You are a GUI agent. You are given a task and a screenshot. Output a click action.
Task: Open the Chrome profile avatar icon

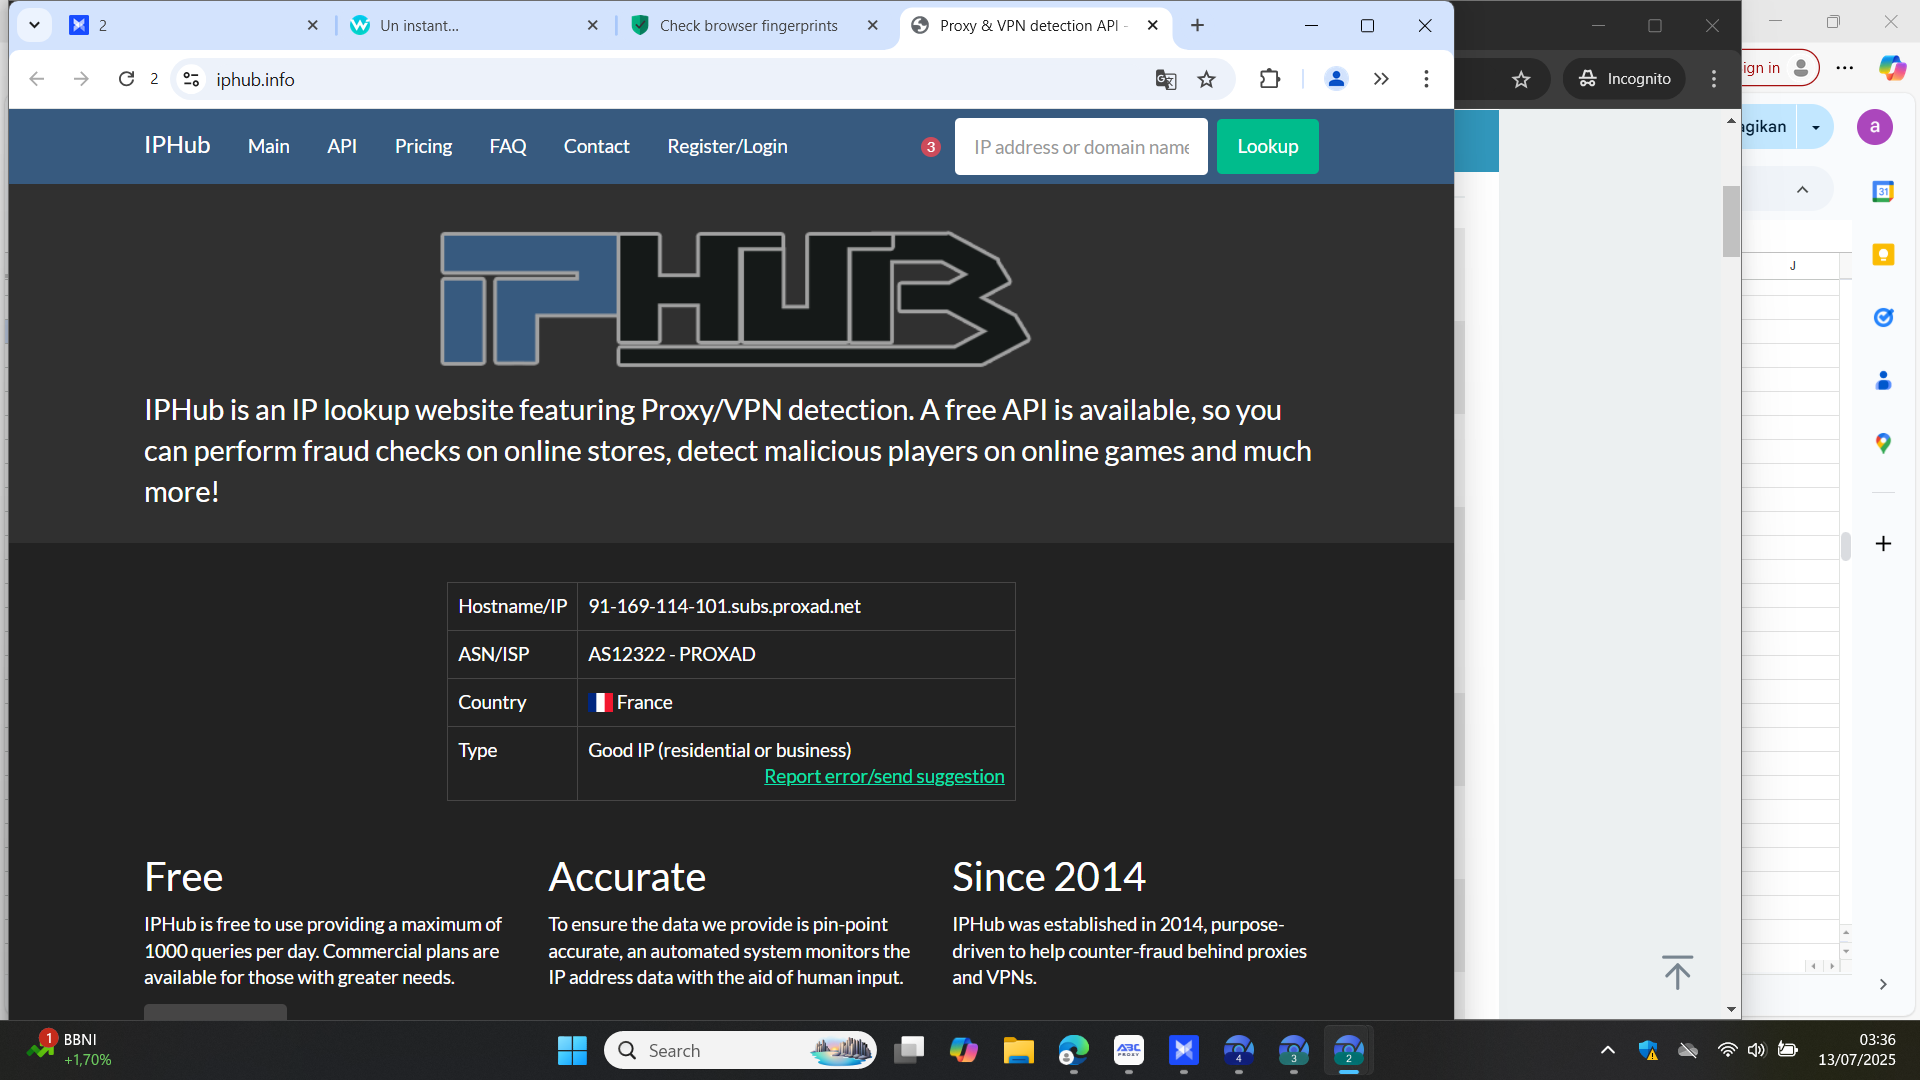tap(1336, 79)
